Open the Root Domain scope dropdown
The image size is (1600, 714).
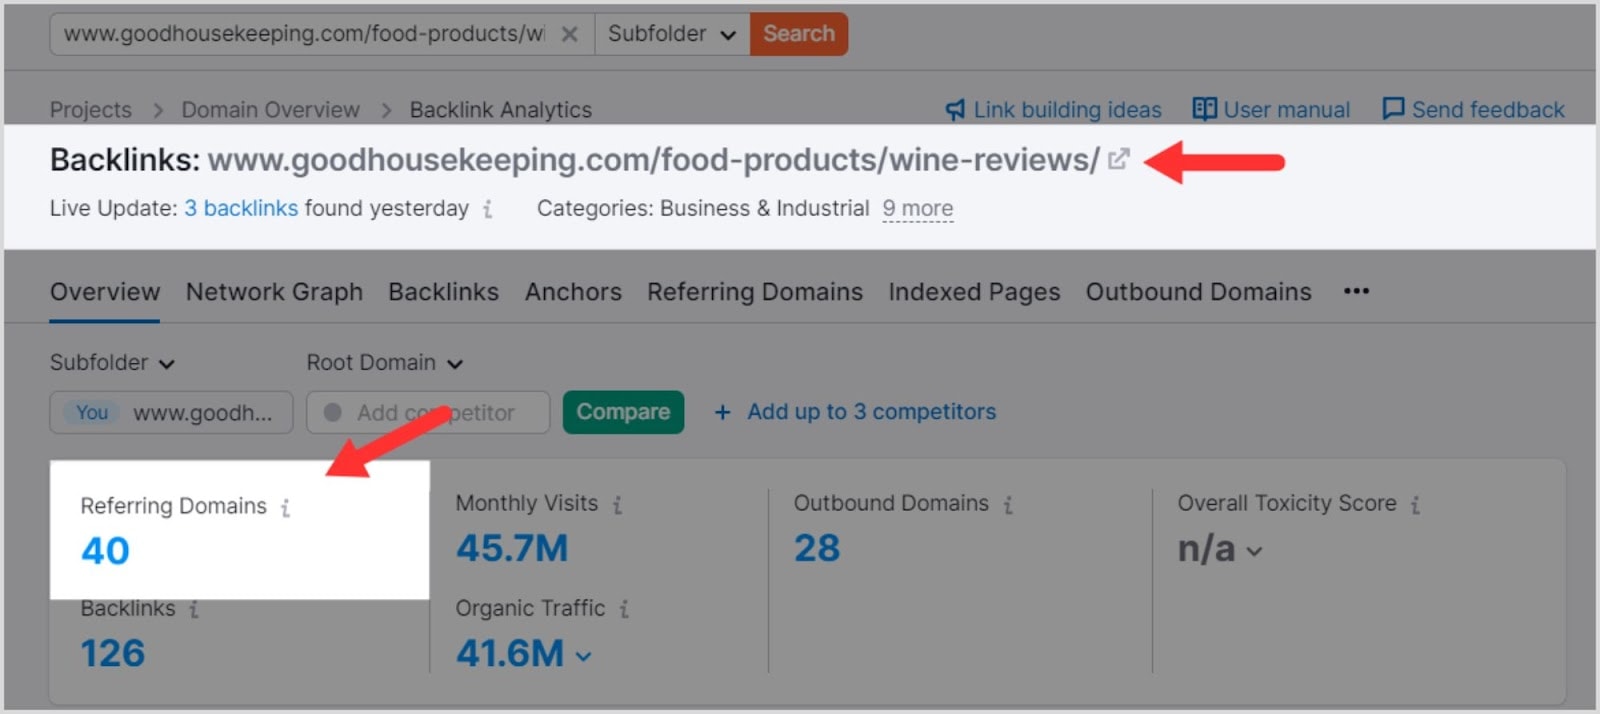[x=384, y=363]
